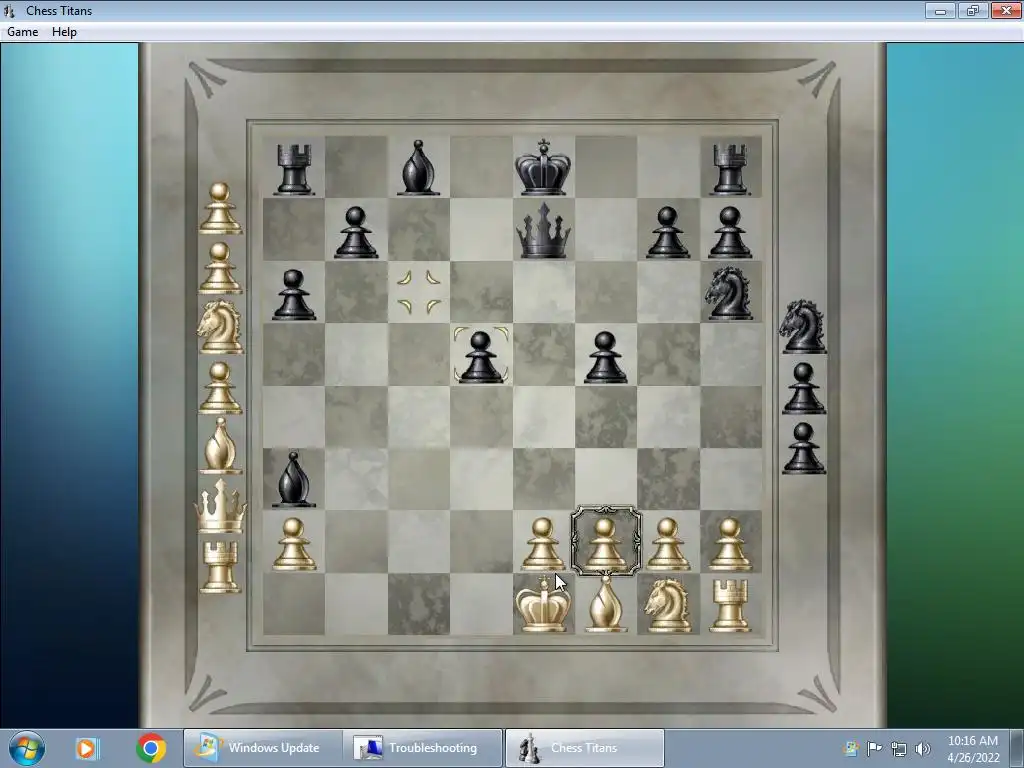Screen dimensions: 1024x768
Task: Click the clock showing 10:16 AM
Action: coord(973,741)
